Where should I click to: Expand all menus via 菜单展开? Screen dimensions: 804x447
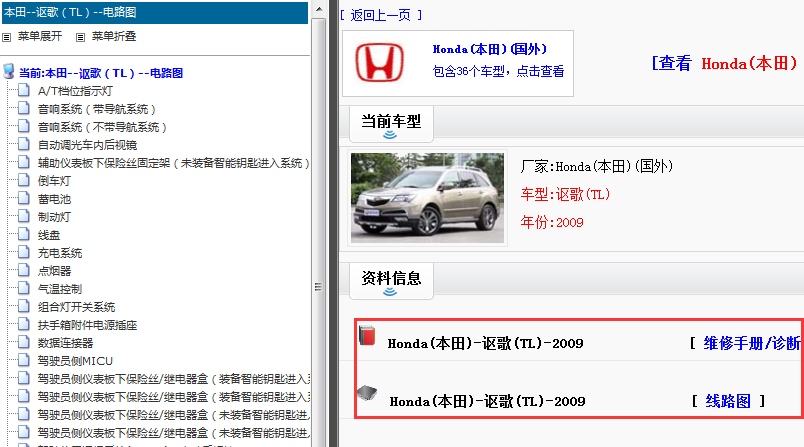(39, 36)
